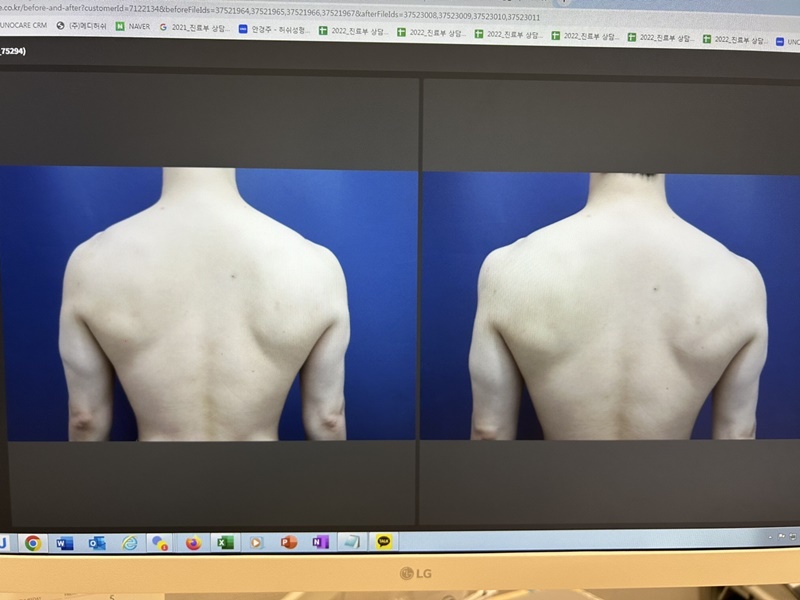Image resolution: width=800 pixels, height=600 pixels.
Task: Open the 안경주 - 허쉬성형 bookmark
Action: (274, 30)
